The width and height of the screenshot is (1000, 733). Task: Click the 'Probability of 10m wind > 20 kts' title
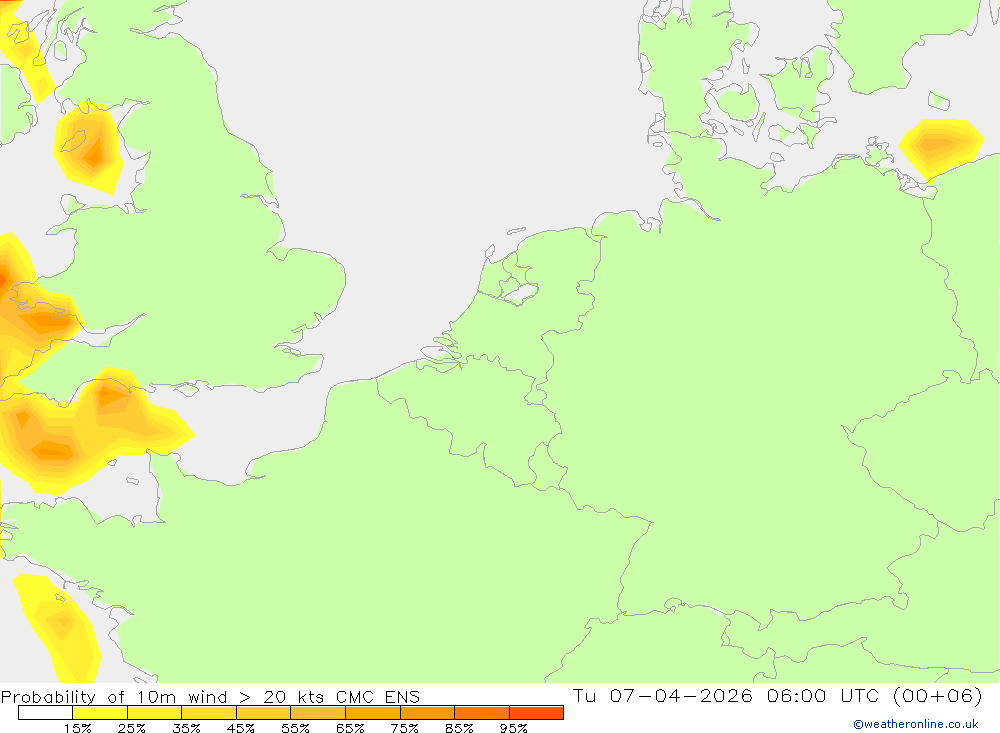point(163,697)
